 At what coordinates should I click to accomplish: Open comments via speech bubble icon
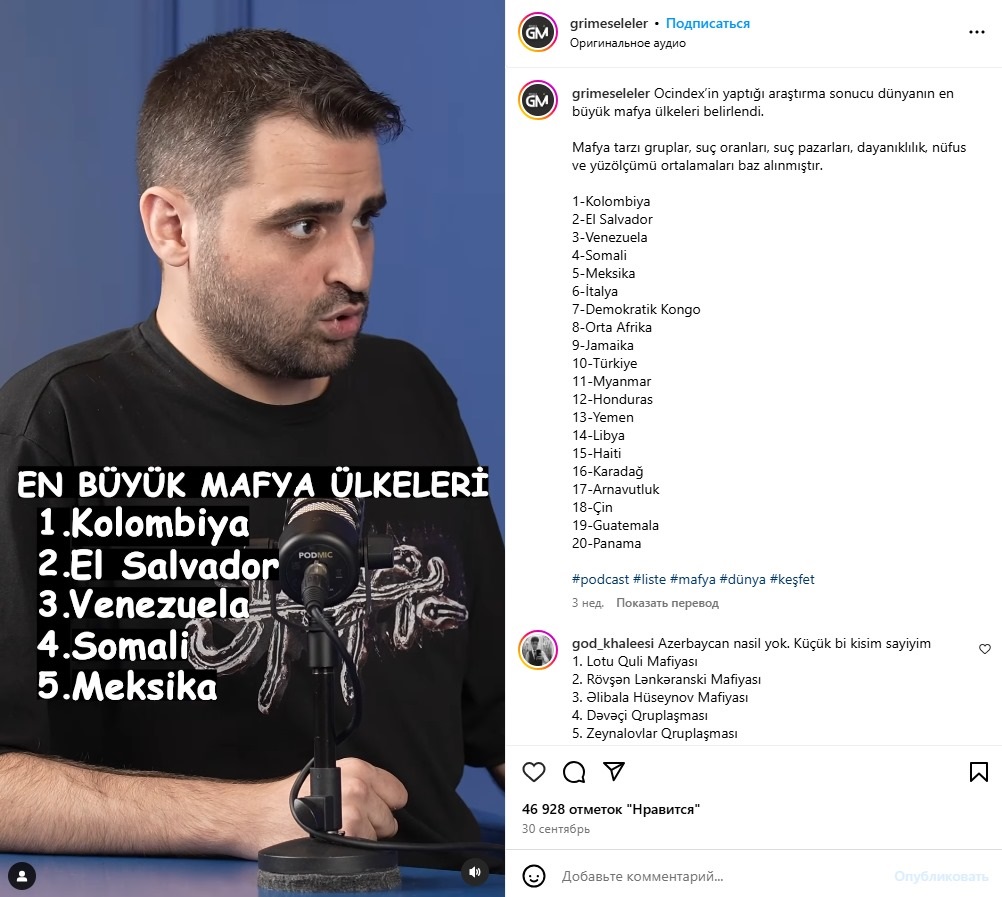(x=574, y=772)
